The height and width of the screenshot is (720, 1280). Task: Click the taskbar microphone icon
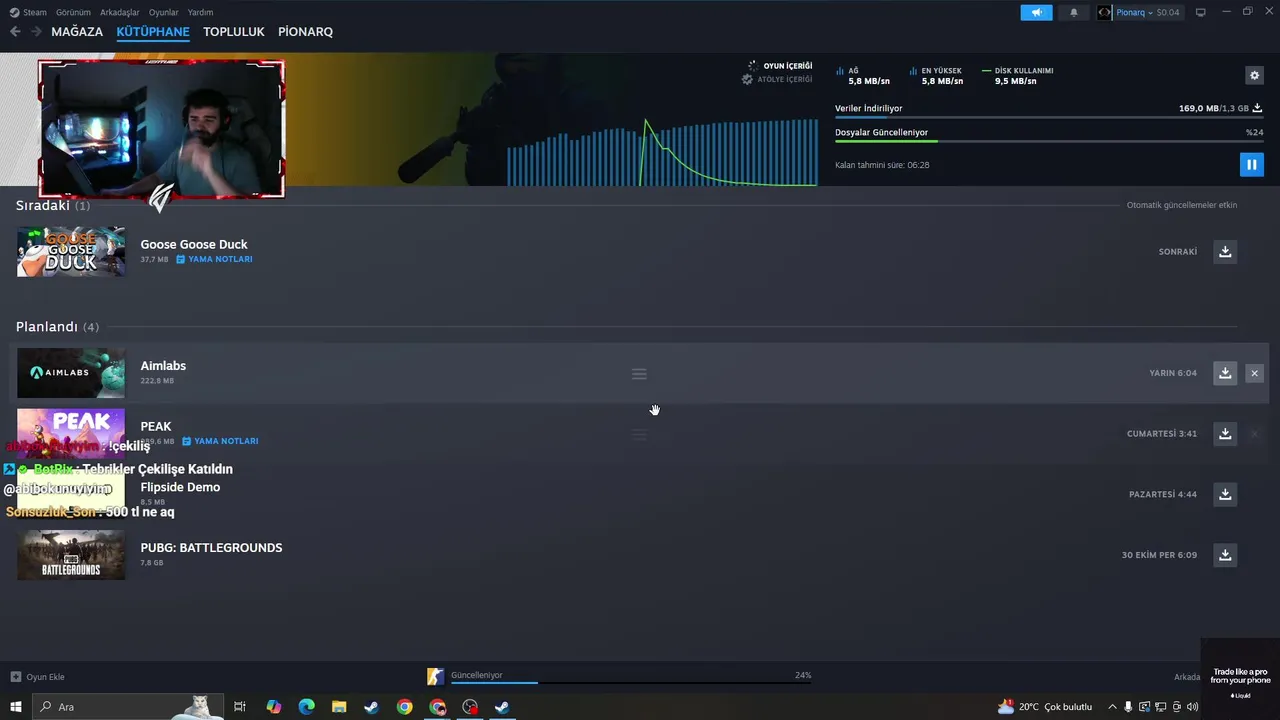pos(1129,707)
